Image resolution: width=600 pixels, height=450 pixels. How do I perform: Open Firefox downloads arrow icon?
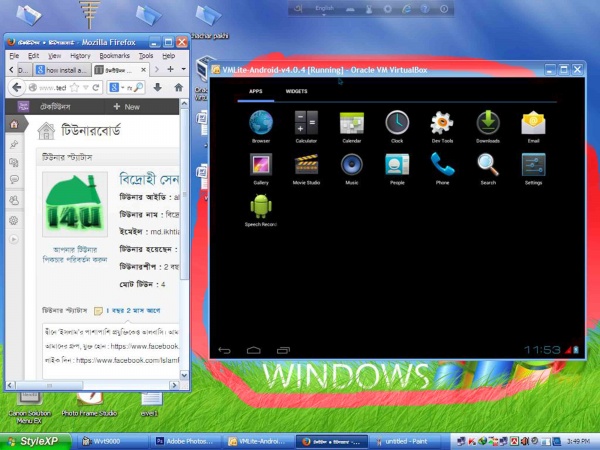(x=157, y=88)
